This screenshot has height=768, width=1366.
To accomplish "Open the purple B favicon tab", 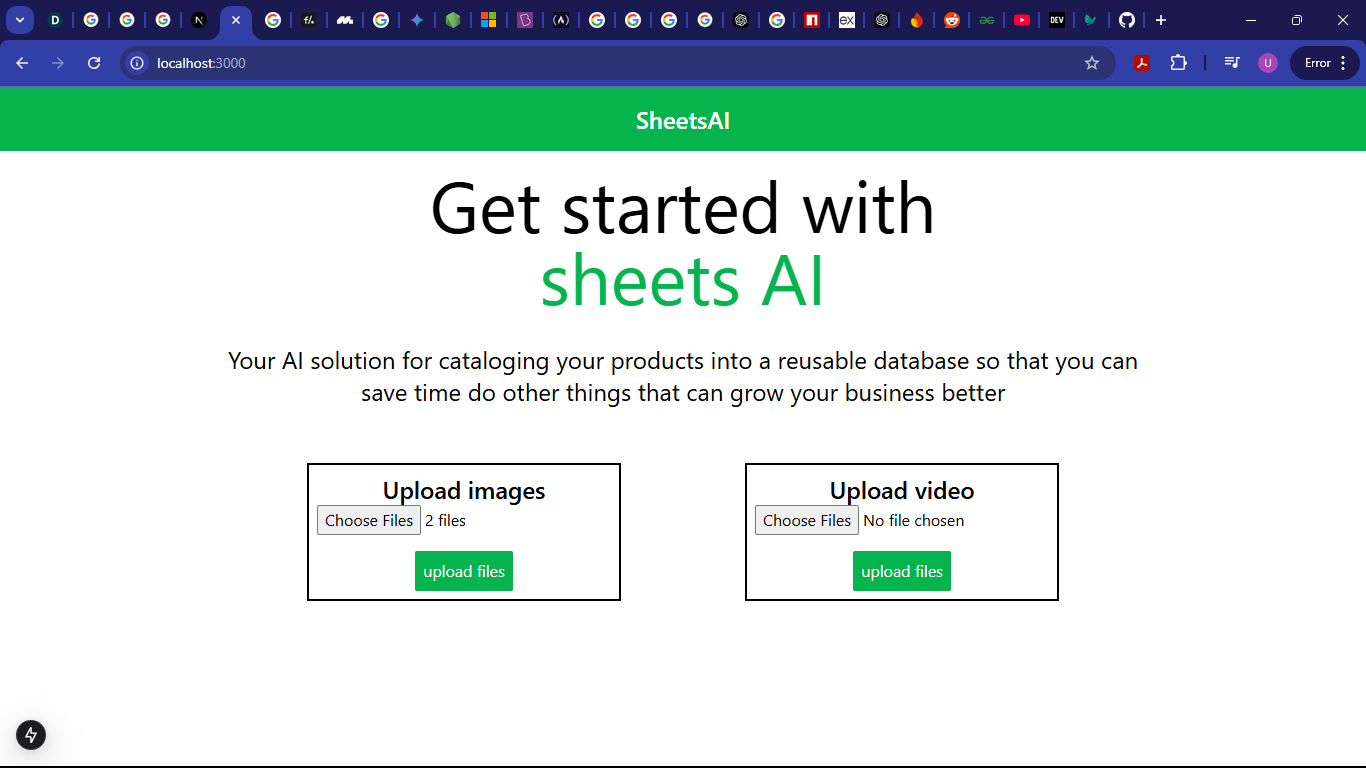I will (x=525, y=20).
